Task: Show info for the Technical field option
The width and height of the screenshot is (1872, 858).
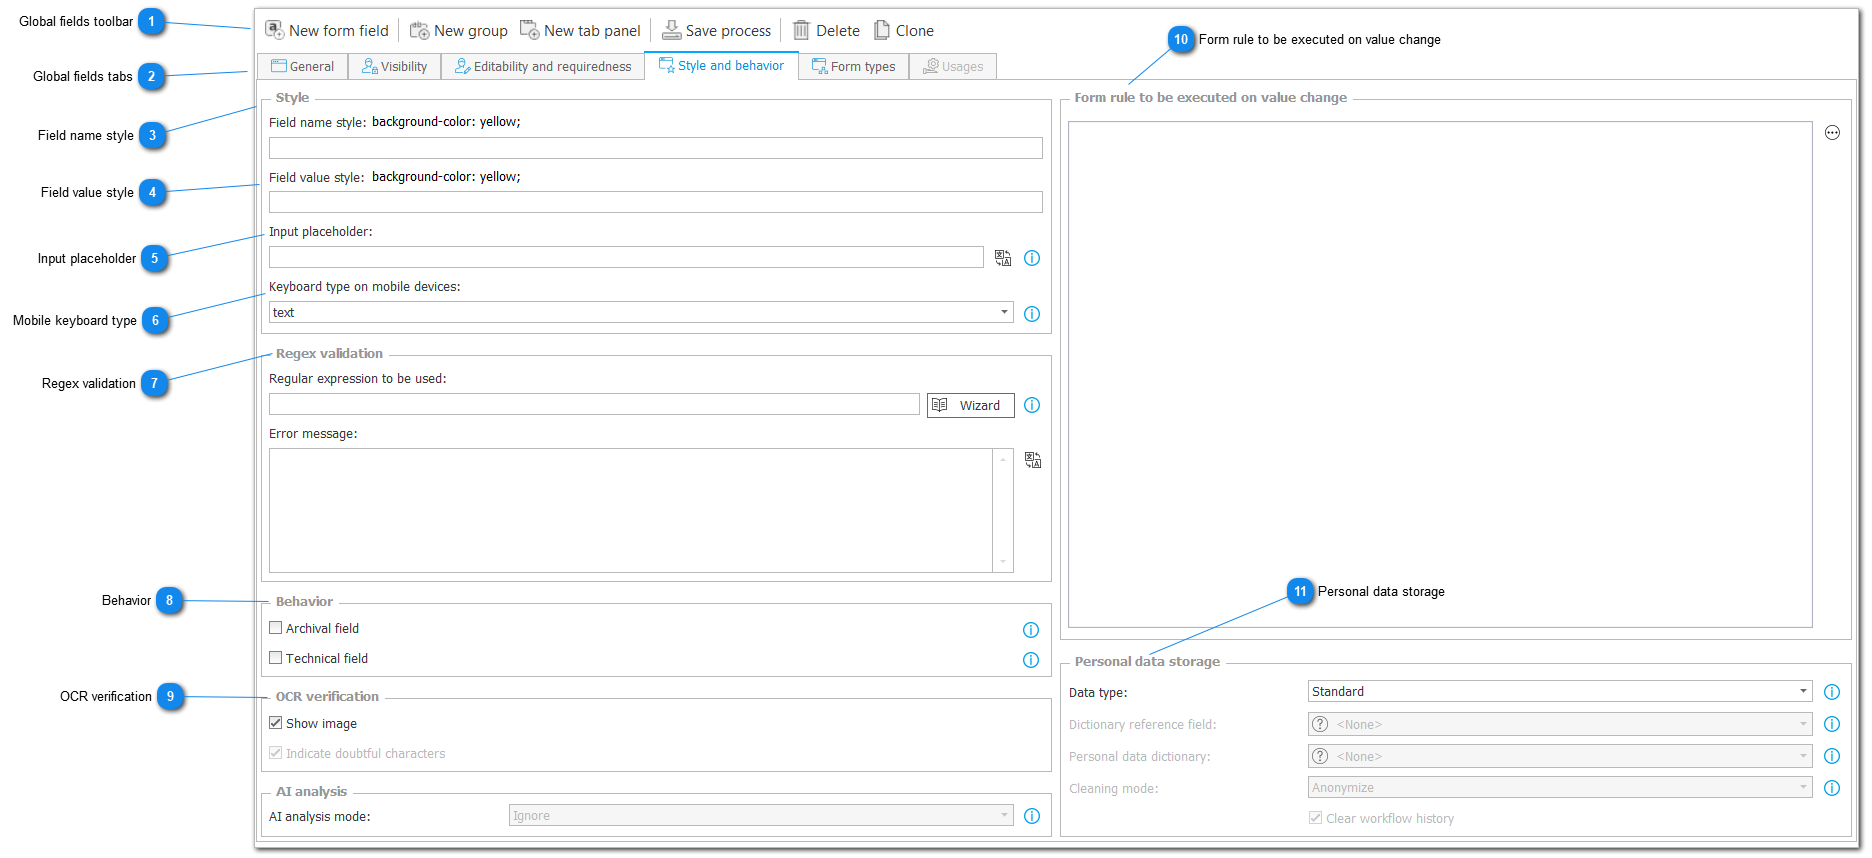Action: (1031, 660)
